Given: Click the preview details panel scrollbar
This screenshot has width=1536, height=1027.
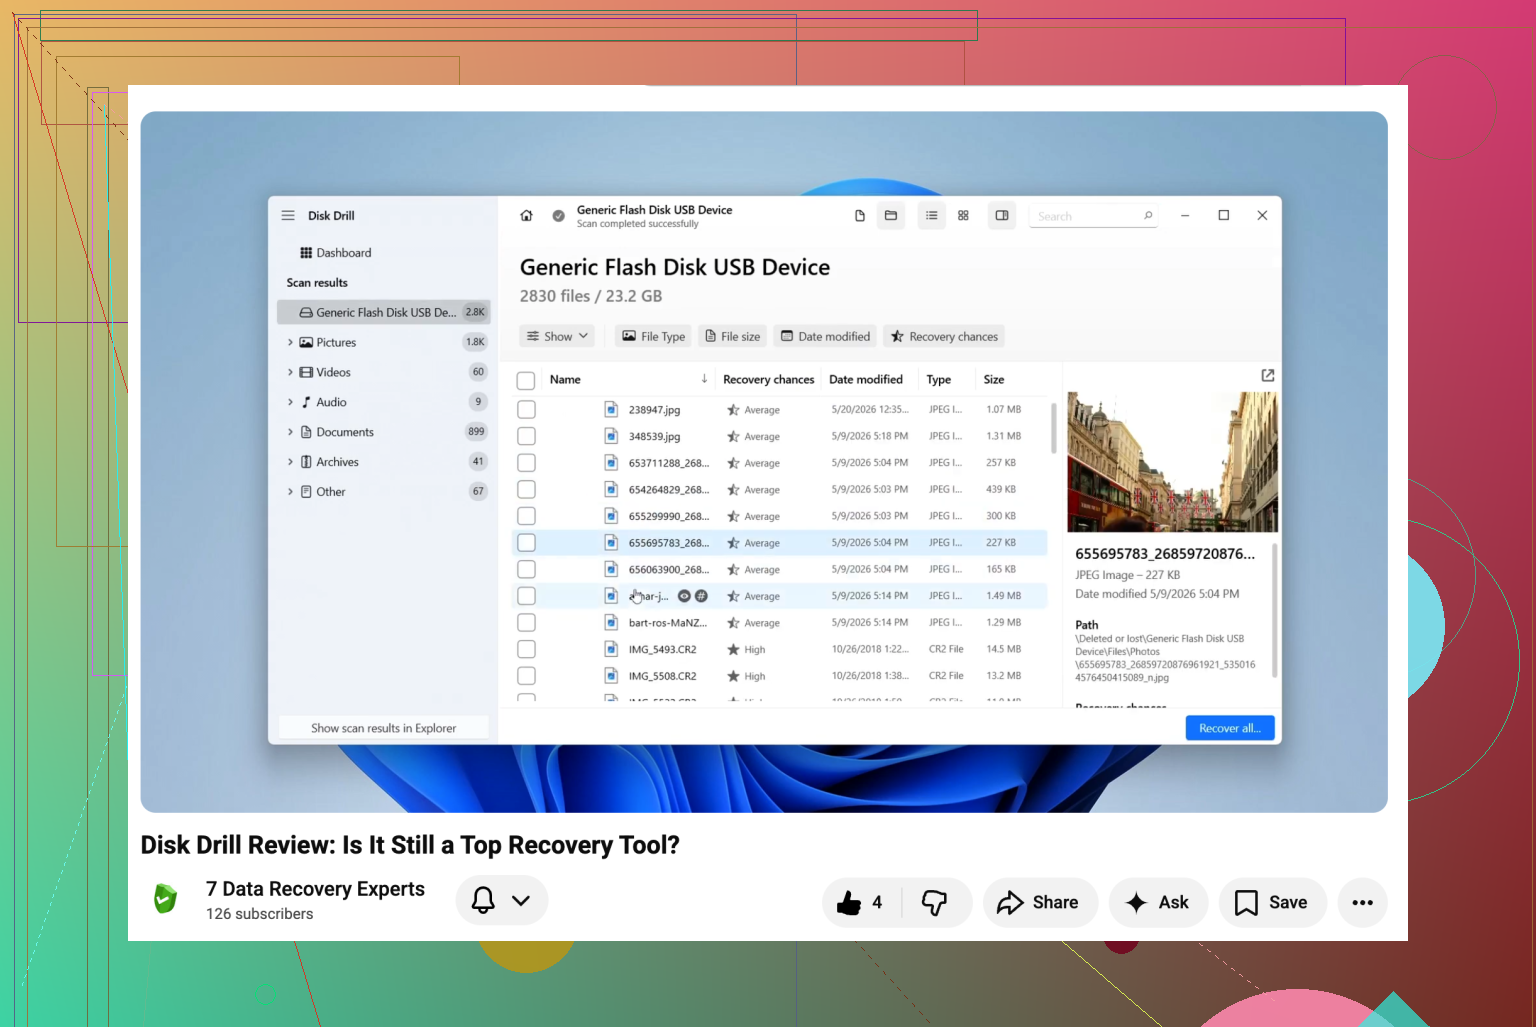Looking at the screenshot, I should [1274, 611].
